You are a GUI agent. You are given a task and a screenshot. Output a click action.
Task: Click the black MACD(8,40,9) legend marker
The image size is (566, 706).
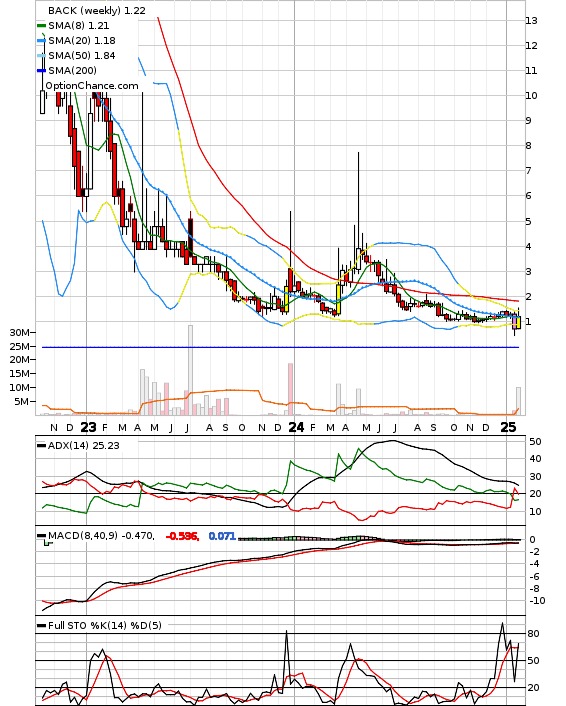click(41, 535)
